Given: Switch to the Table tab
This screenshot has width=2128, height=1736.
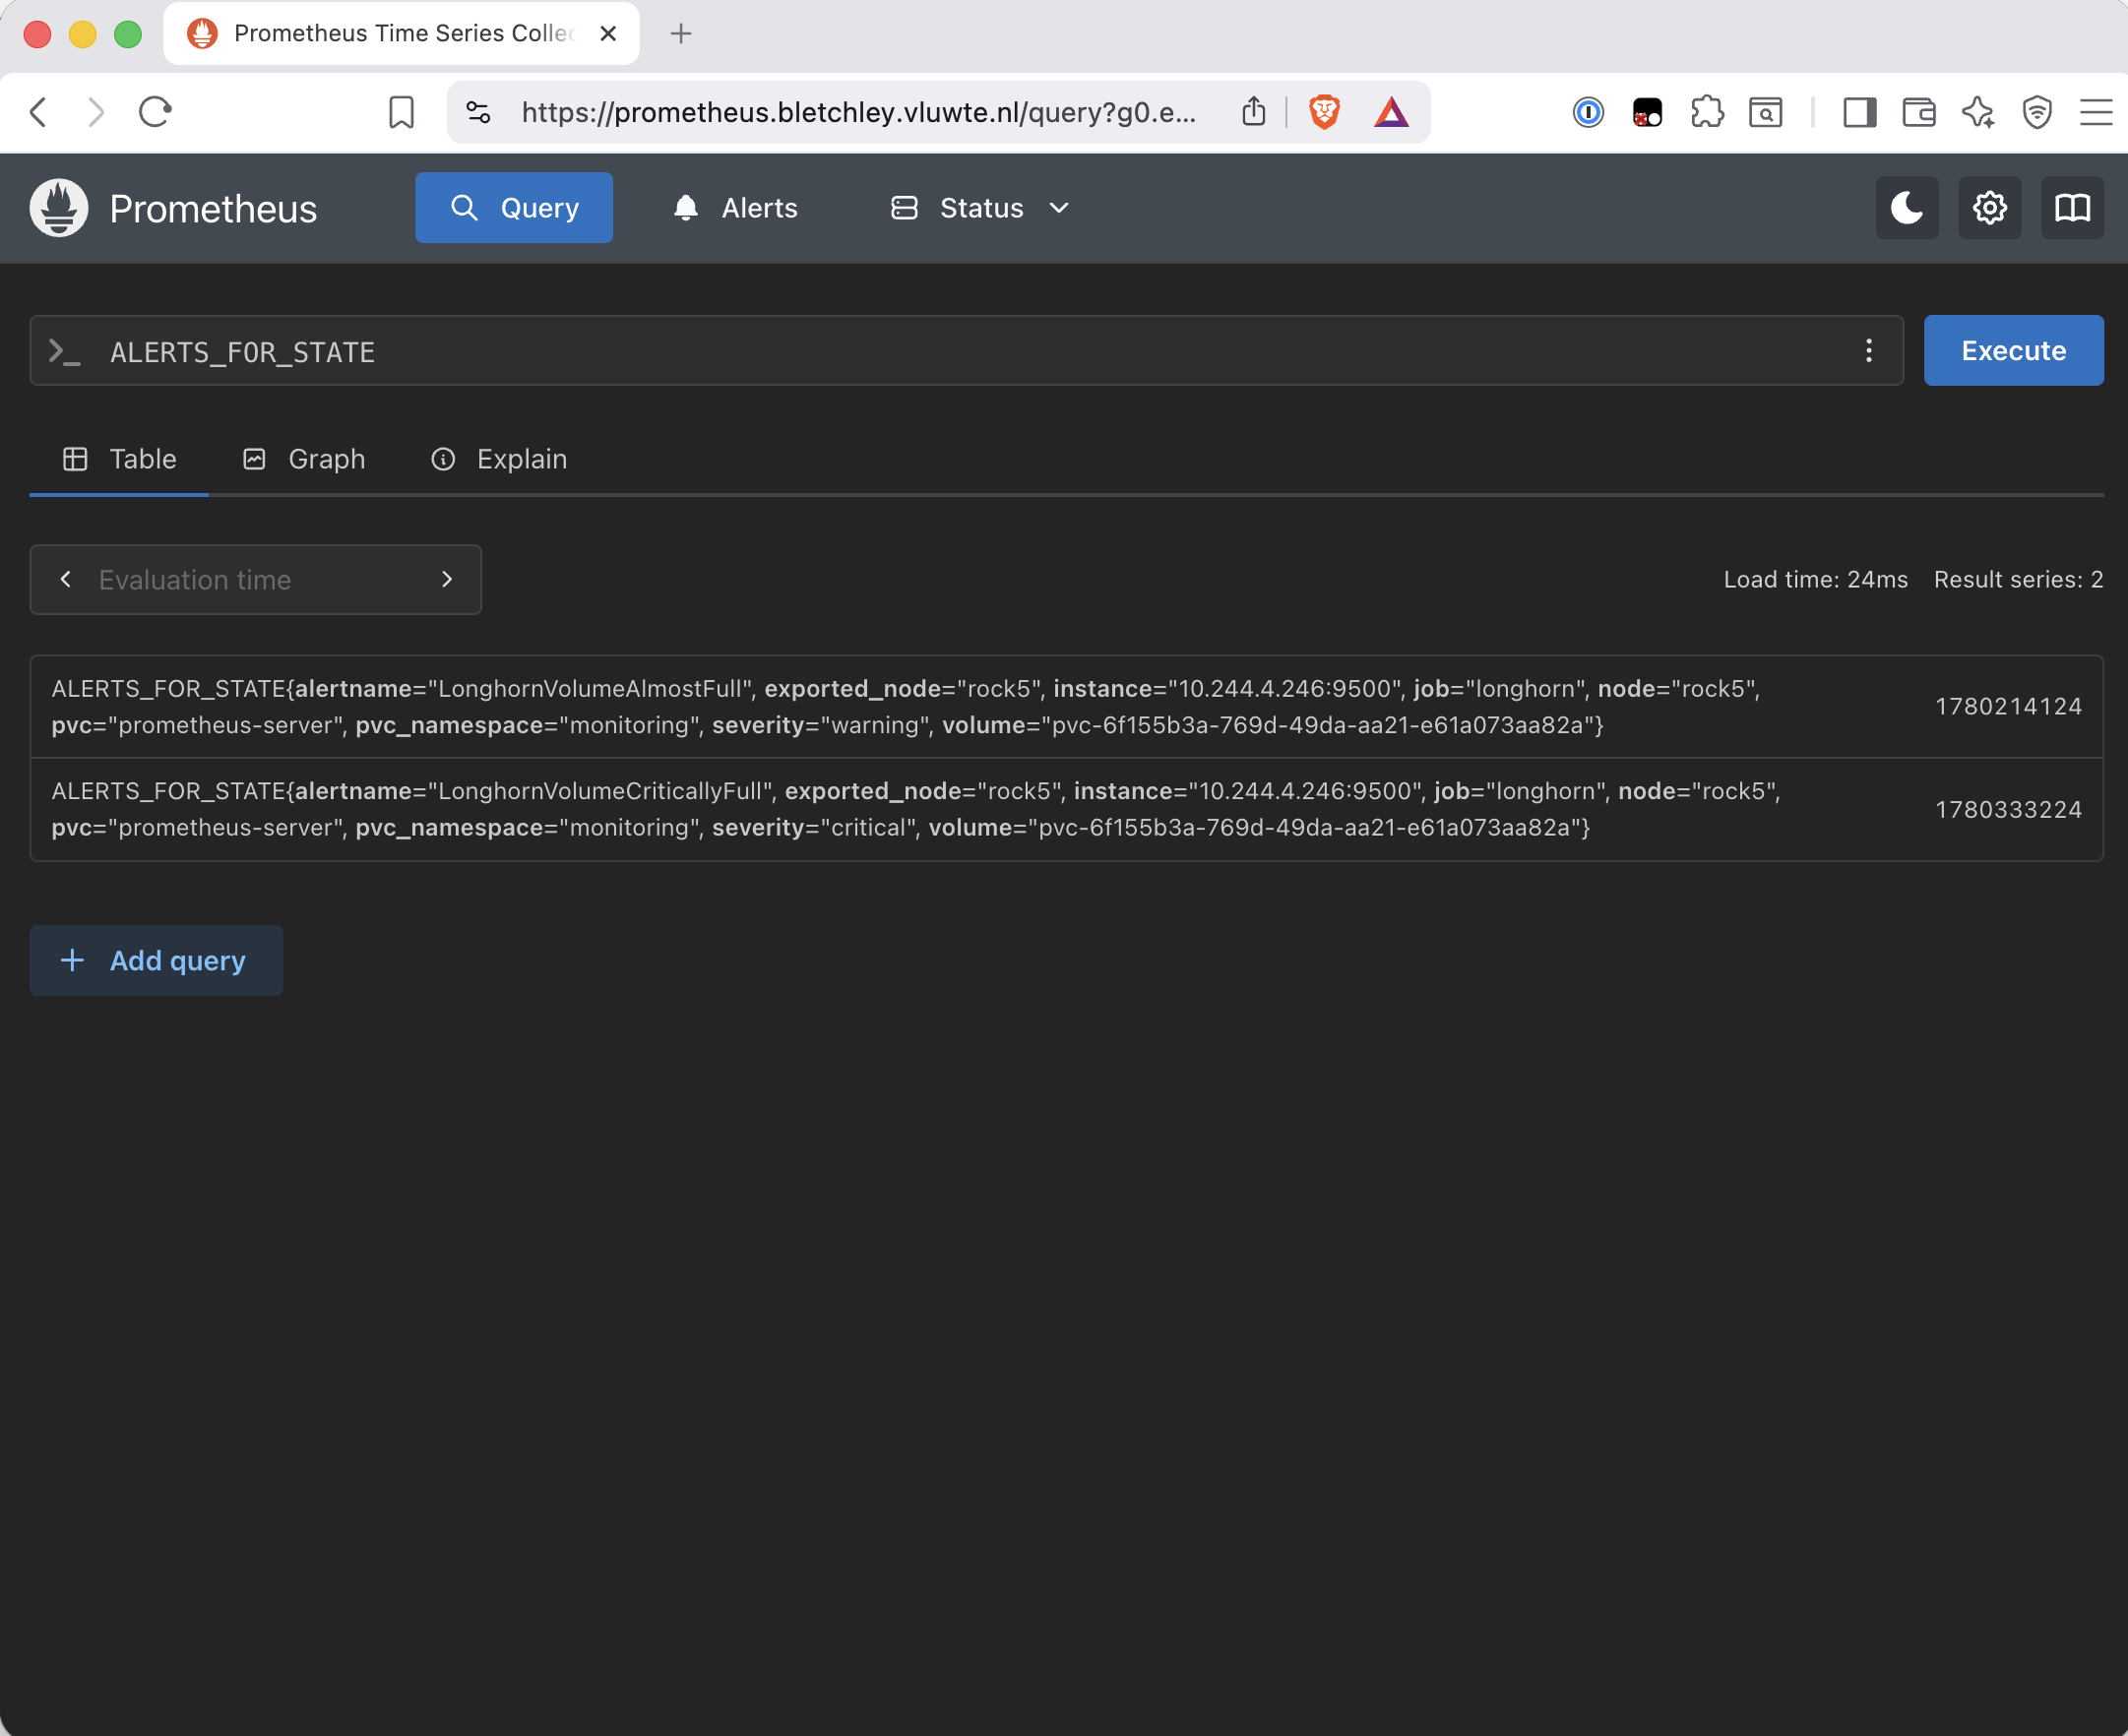Looking at the screenshot, I should click(x=119, y=459).
